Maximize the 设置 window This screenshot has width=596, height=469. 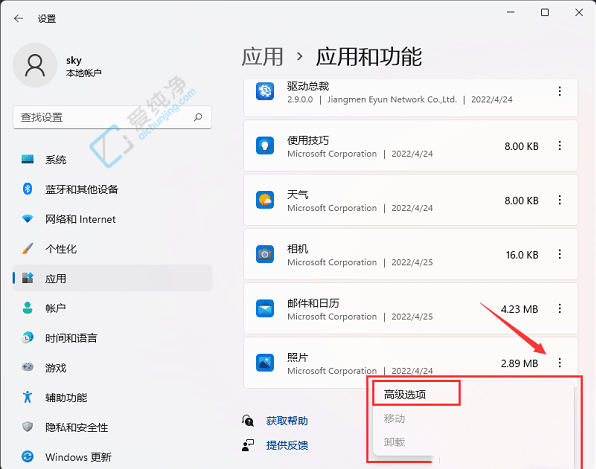[x=545, y=13]
